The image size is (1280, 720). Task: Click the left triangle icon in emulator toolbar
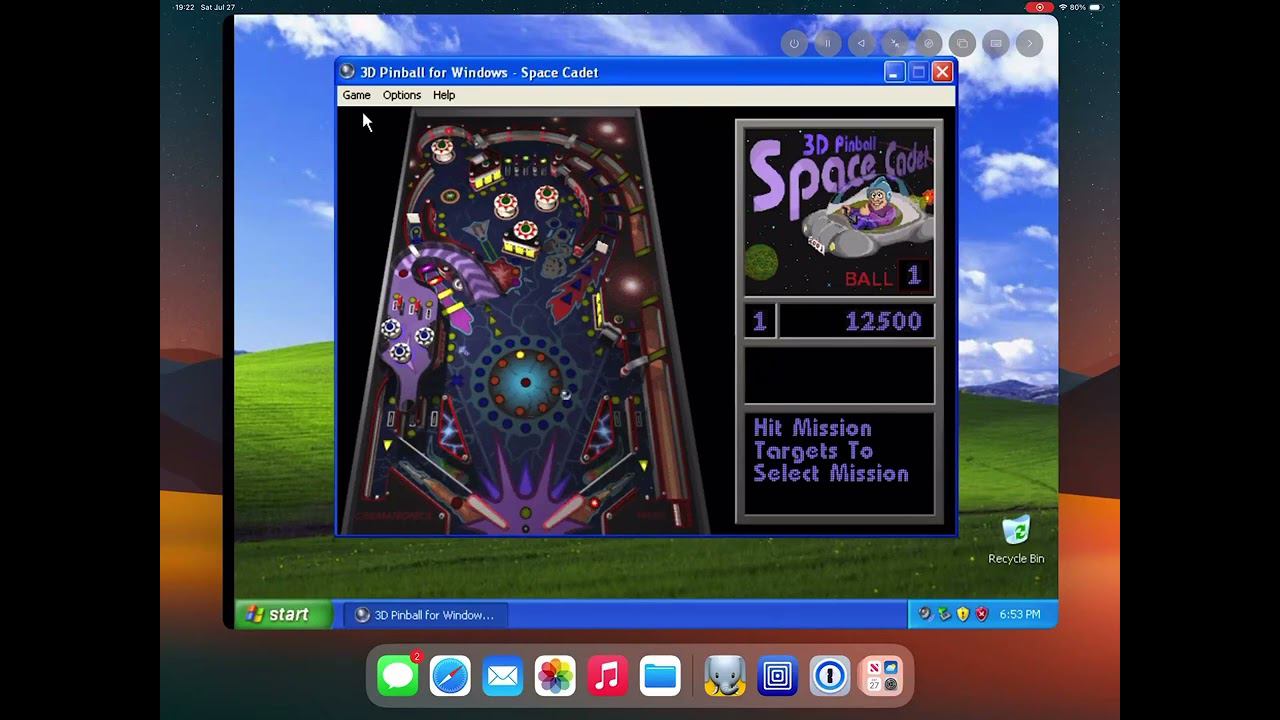(861, 43)
